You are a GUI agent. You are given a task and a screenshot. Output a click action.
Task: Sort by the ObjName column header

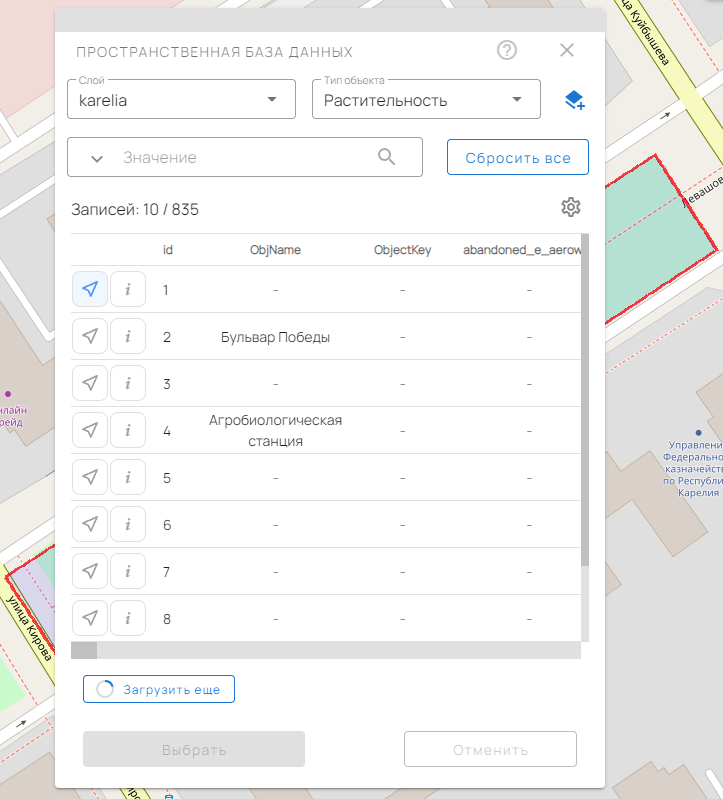pyautogui.click(x=275, y=250)
